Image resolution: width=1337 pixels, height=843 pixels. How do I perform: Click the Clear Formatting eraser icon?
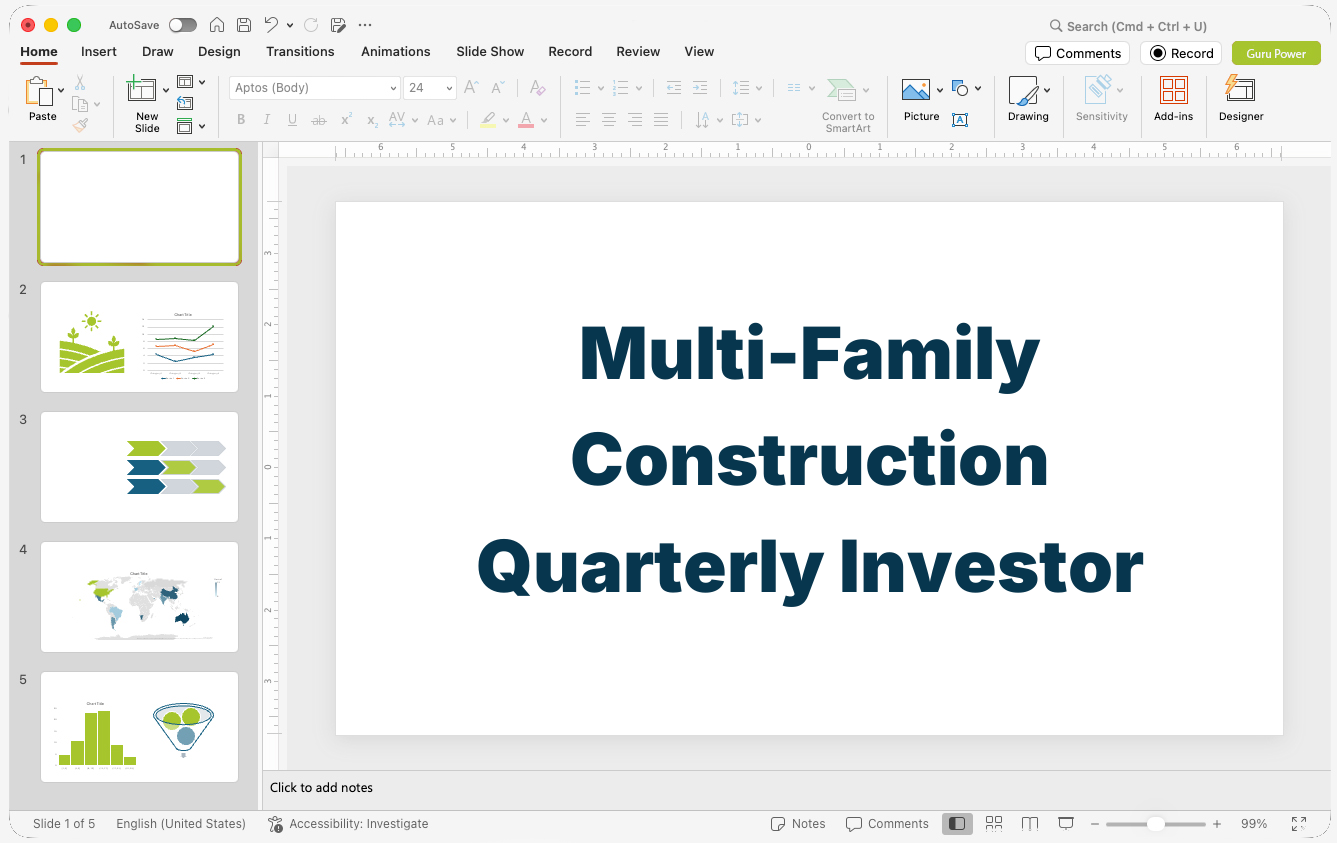pos(538,88)
